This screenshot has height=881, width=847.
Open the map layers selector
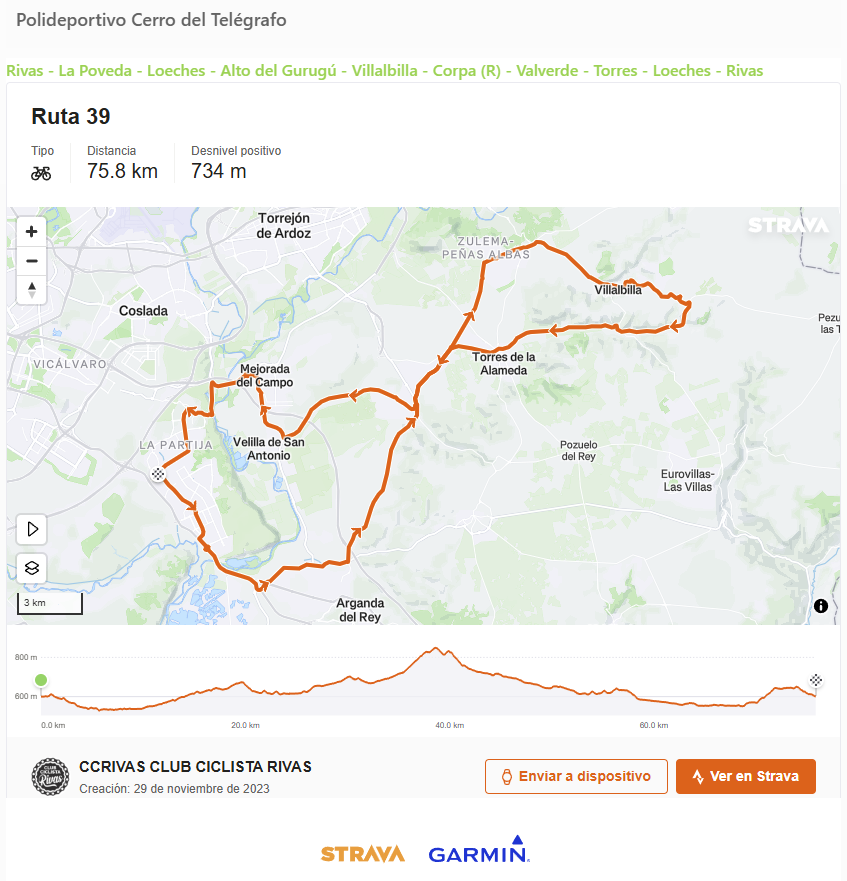click(32, 568)
